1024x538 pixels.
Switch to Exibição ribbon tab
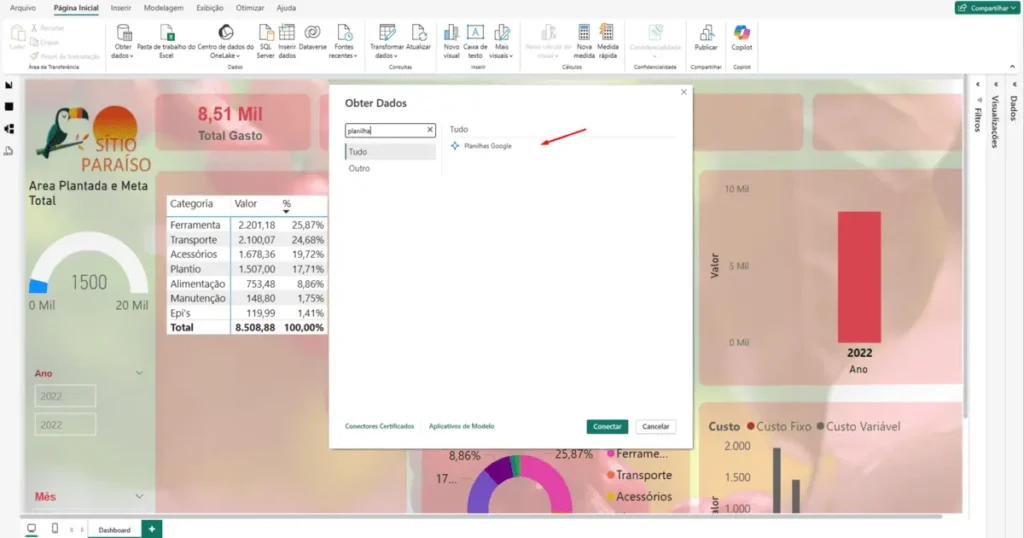pos(210,8)
